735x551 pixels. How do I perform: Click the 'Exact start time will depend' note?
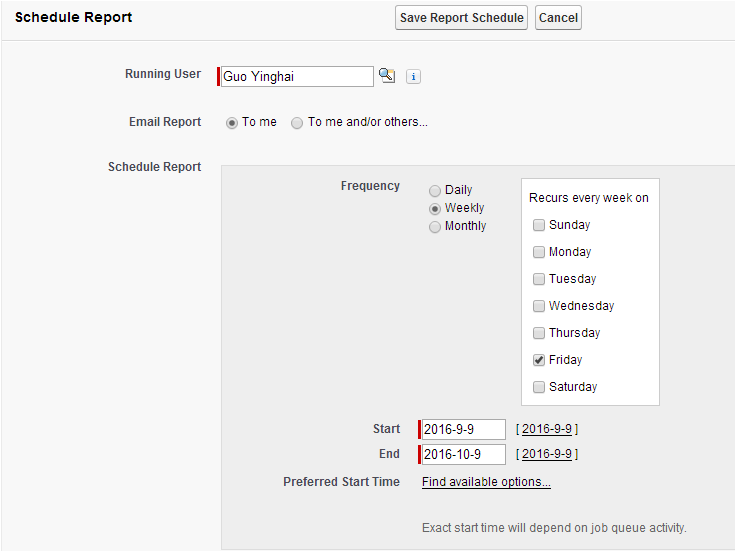[554, 528]
